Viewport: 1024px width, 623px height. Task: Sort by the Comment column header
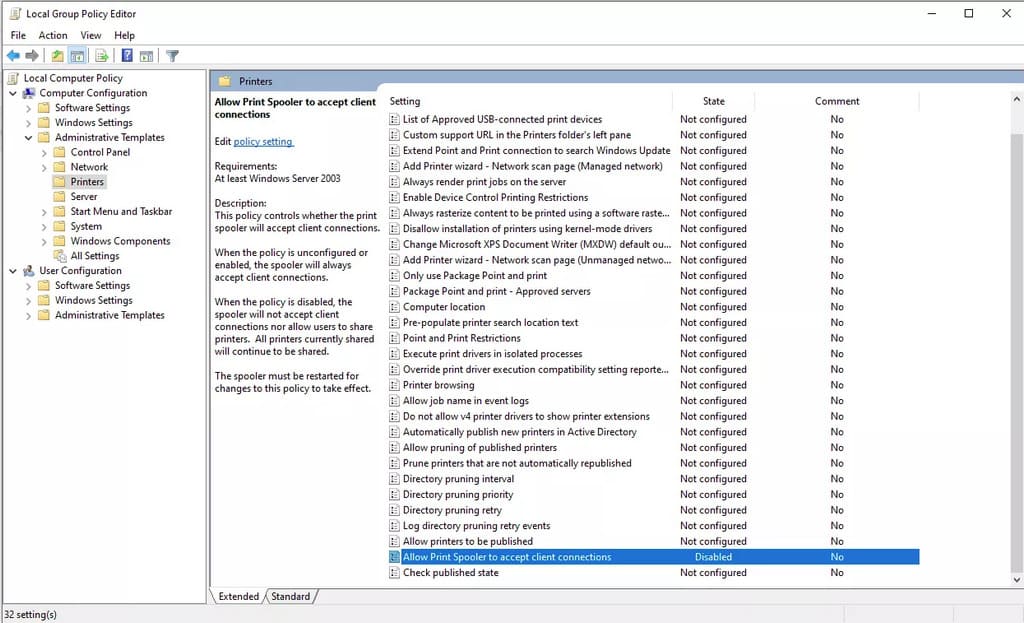point(837,101)
